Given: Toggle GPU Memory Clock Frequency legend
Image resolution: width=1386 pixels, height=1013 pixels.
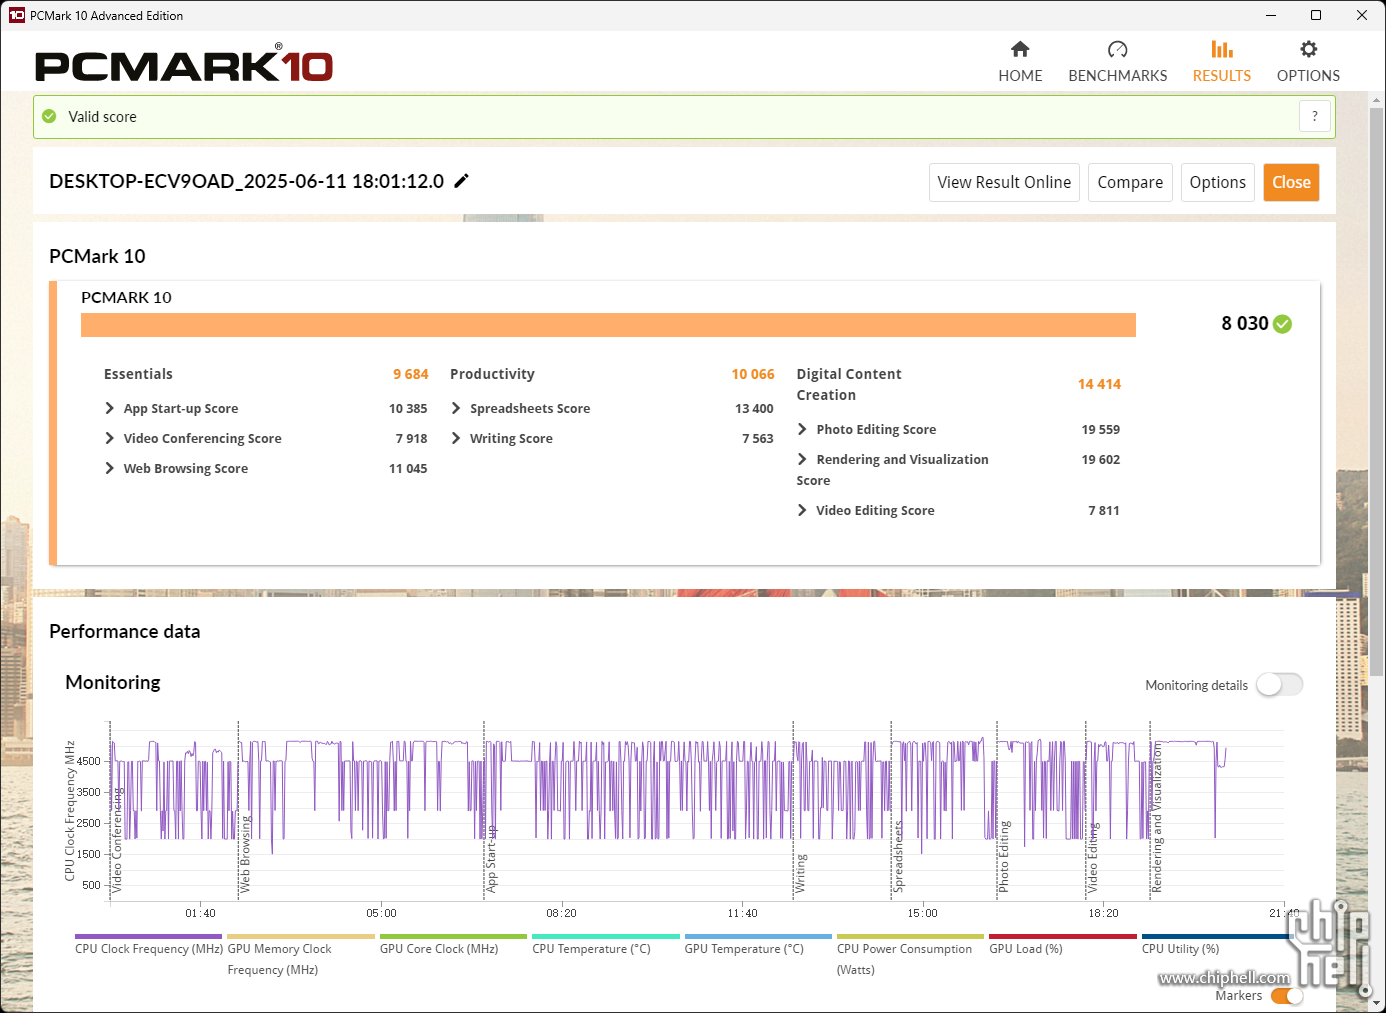Looking at the screenshot, I should pyautogui.click(x=301, y=956).
